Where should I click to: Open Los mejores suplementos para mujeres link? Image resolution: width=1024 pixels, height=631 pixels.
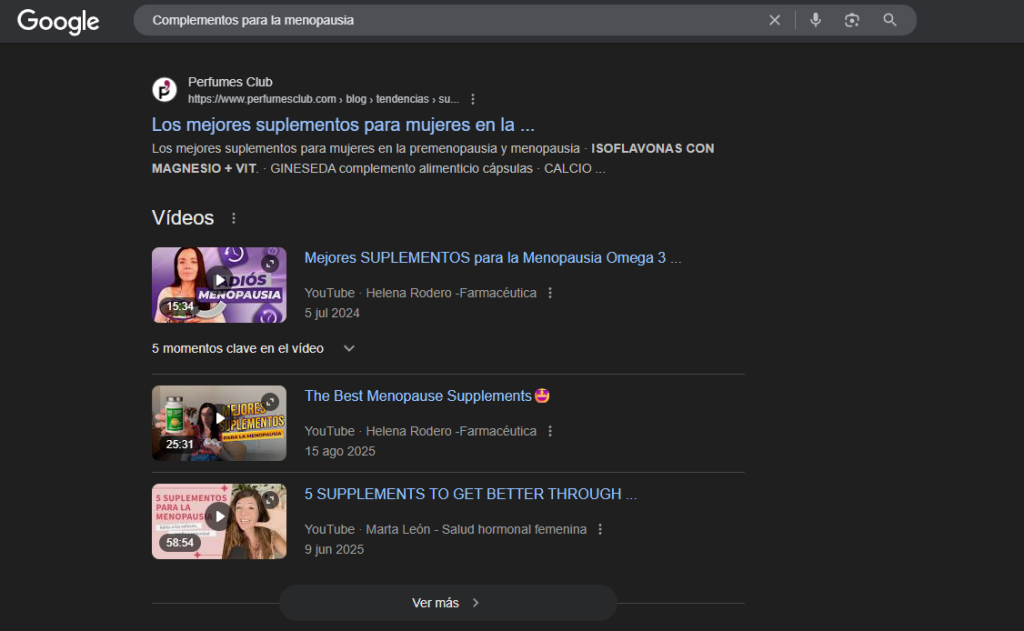point(343,125)
